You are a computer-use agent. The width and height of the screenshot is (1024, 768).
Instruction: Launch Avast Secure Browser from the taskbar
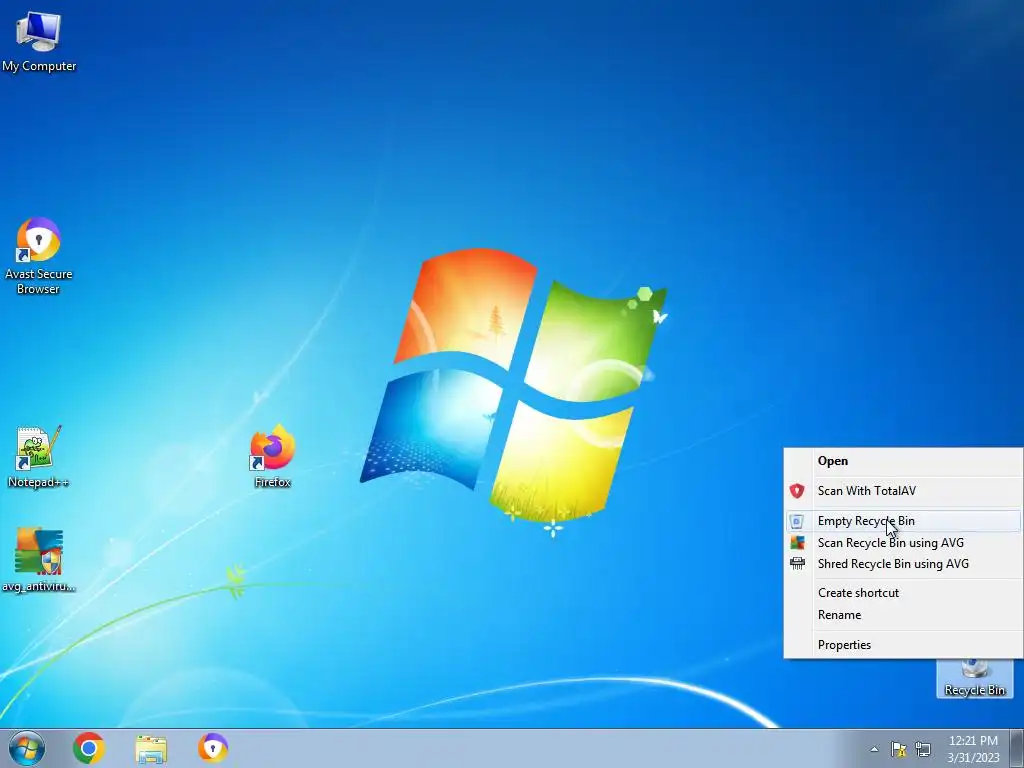click(213, 748)
